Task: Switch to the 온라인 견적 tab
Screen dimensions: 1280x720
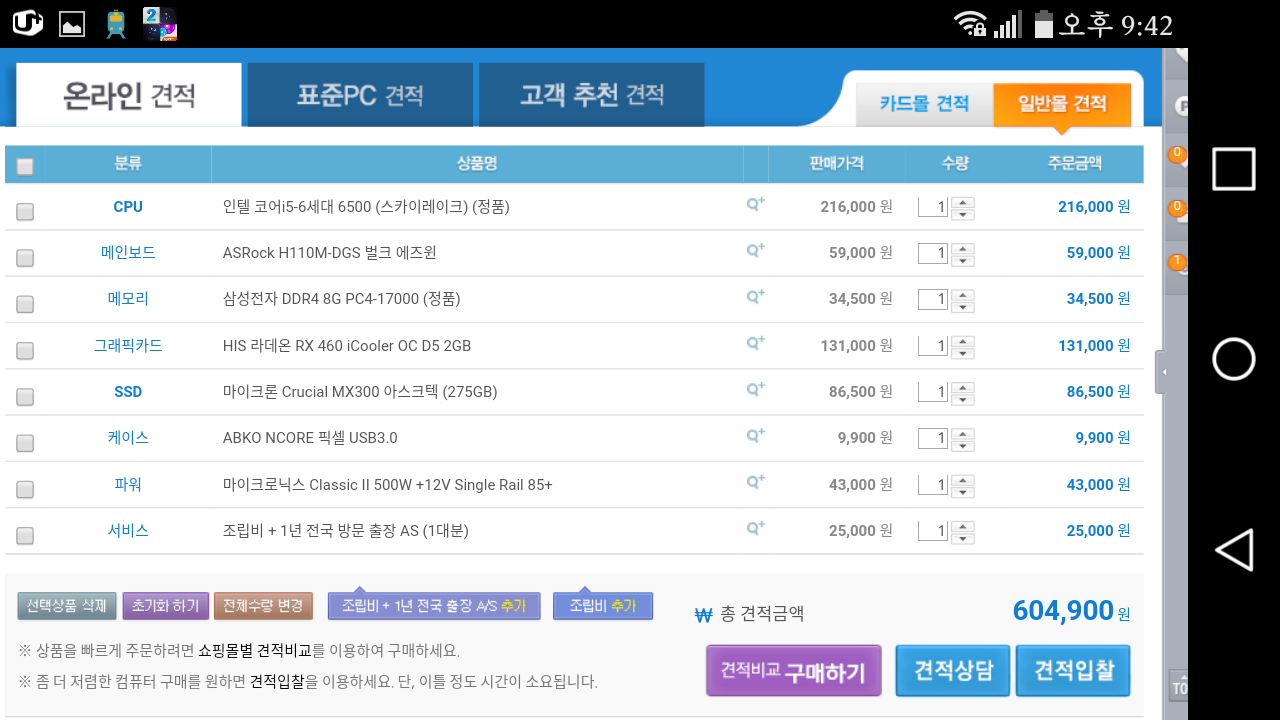Action: coord(129,95)
